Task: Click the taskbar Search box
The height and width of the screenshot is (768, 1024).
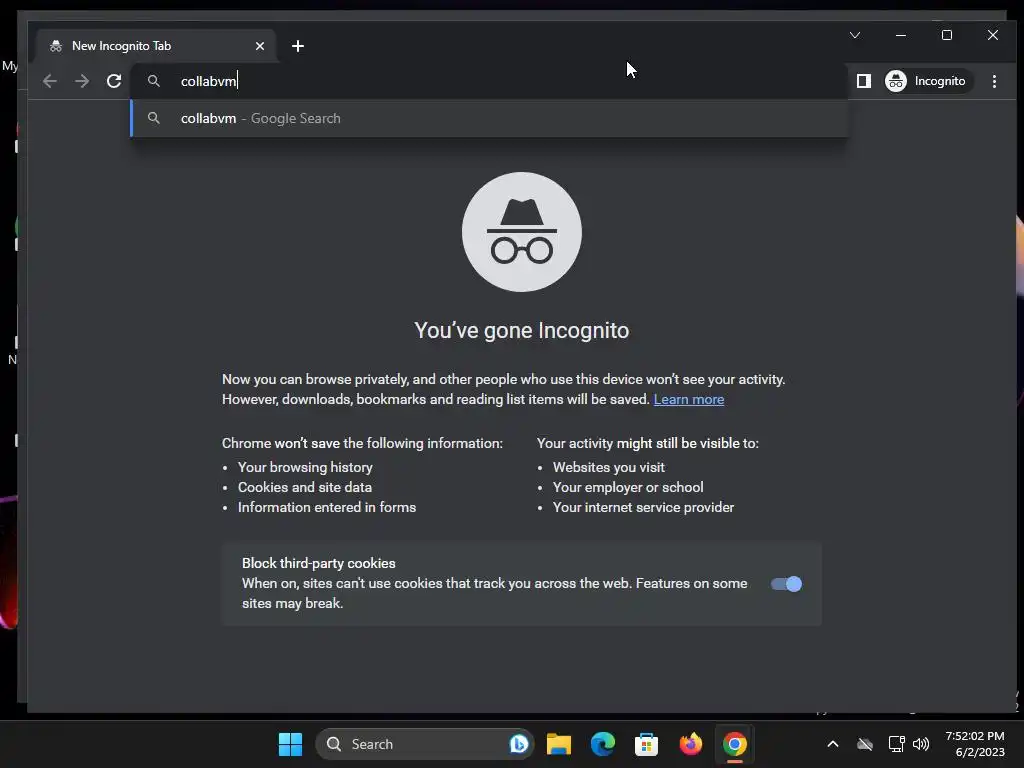Action: (424, 744)
